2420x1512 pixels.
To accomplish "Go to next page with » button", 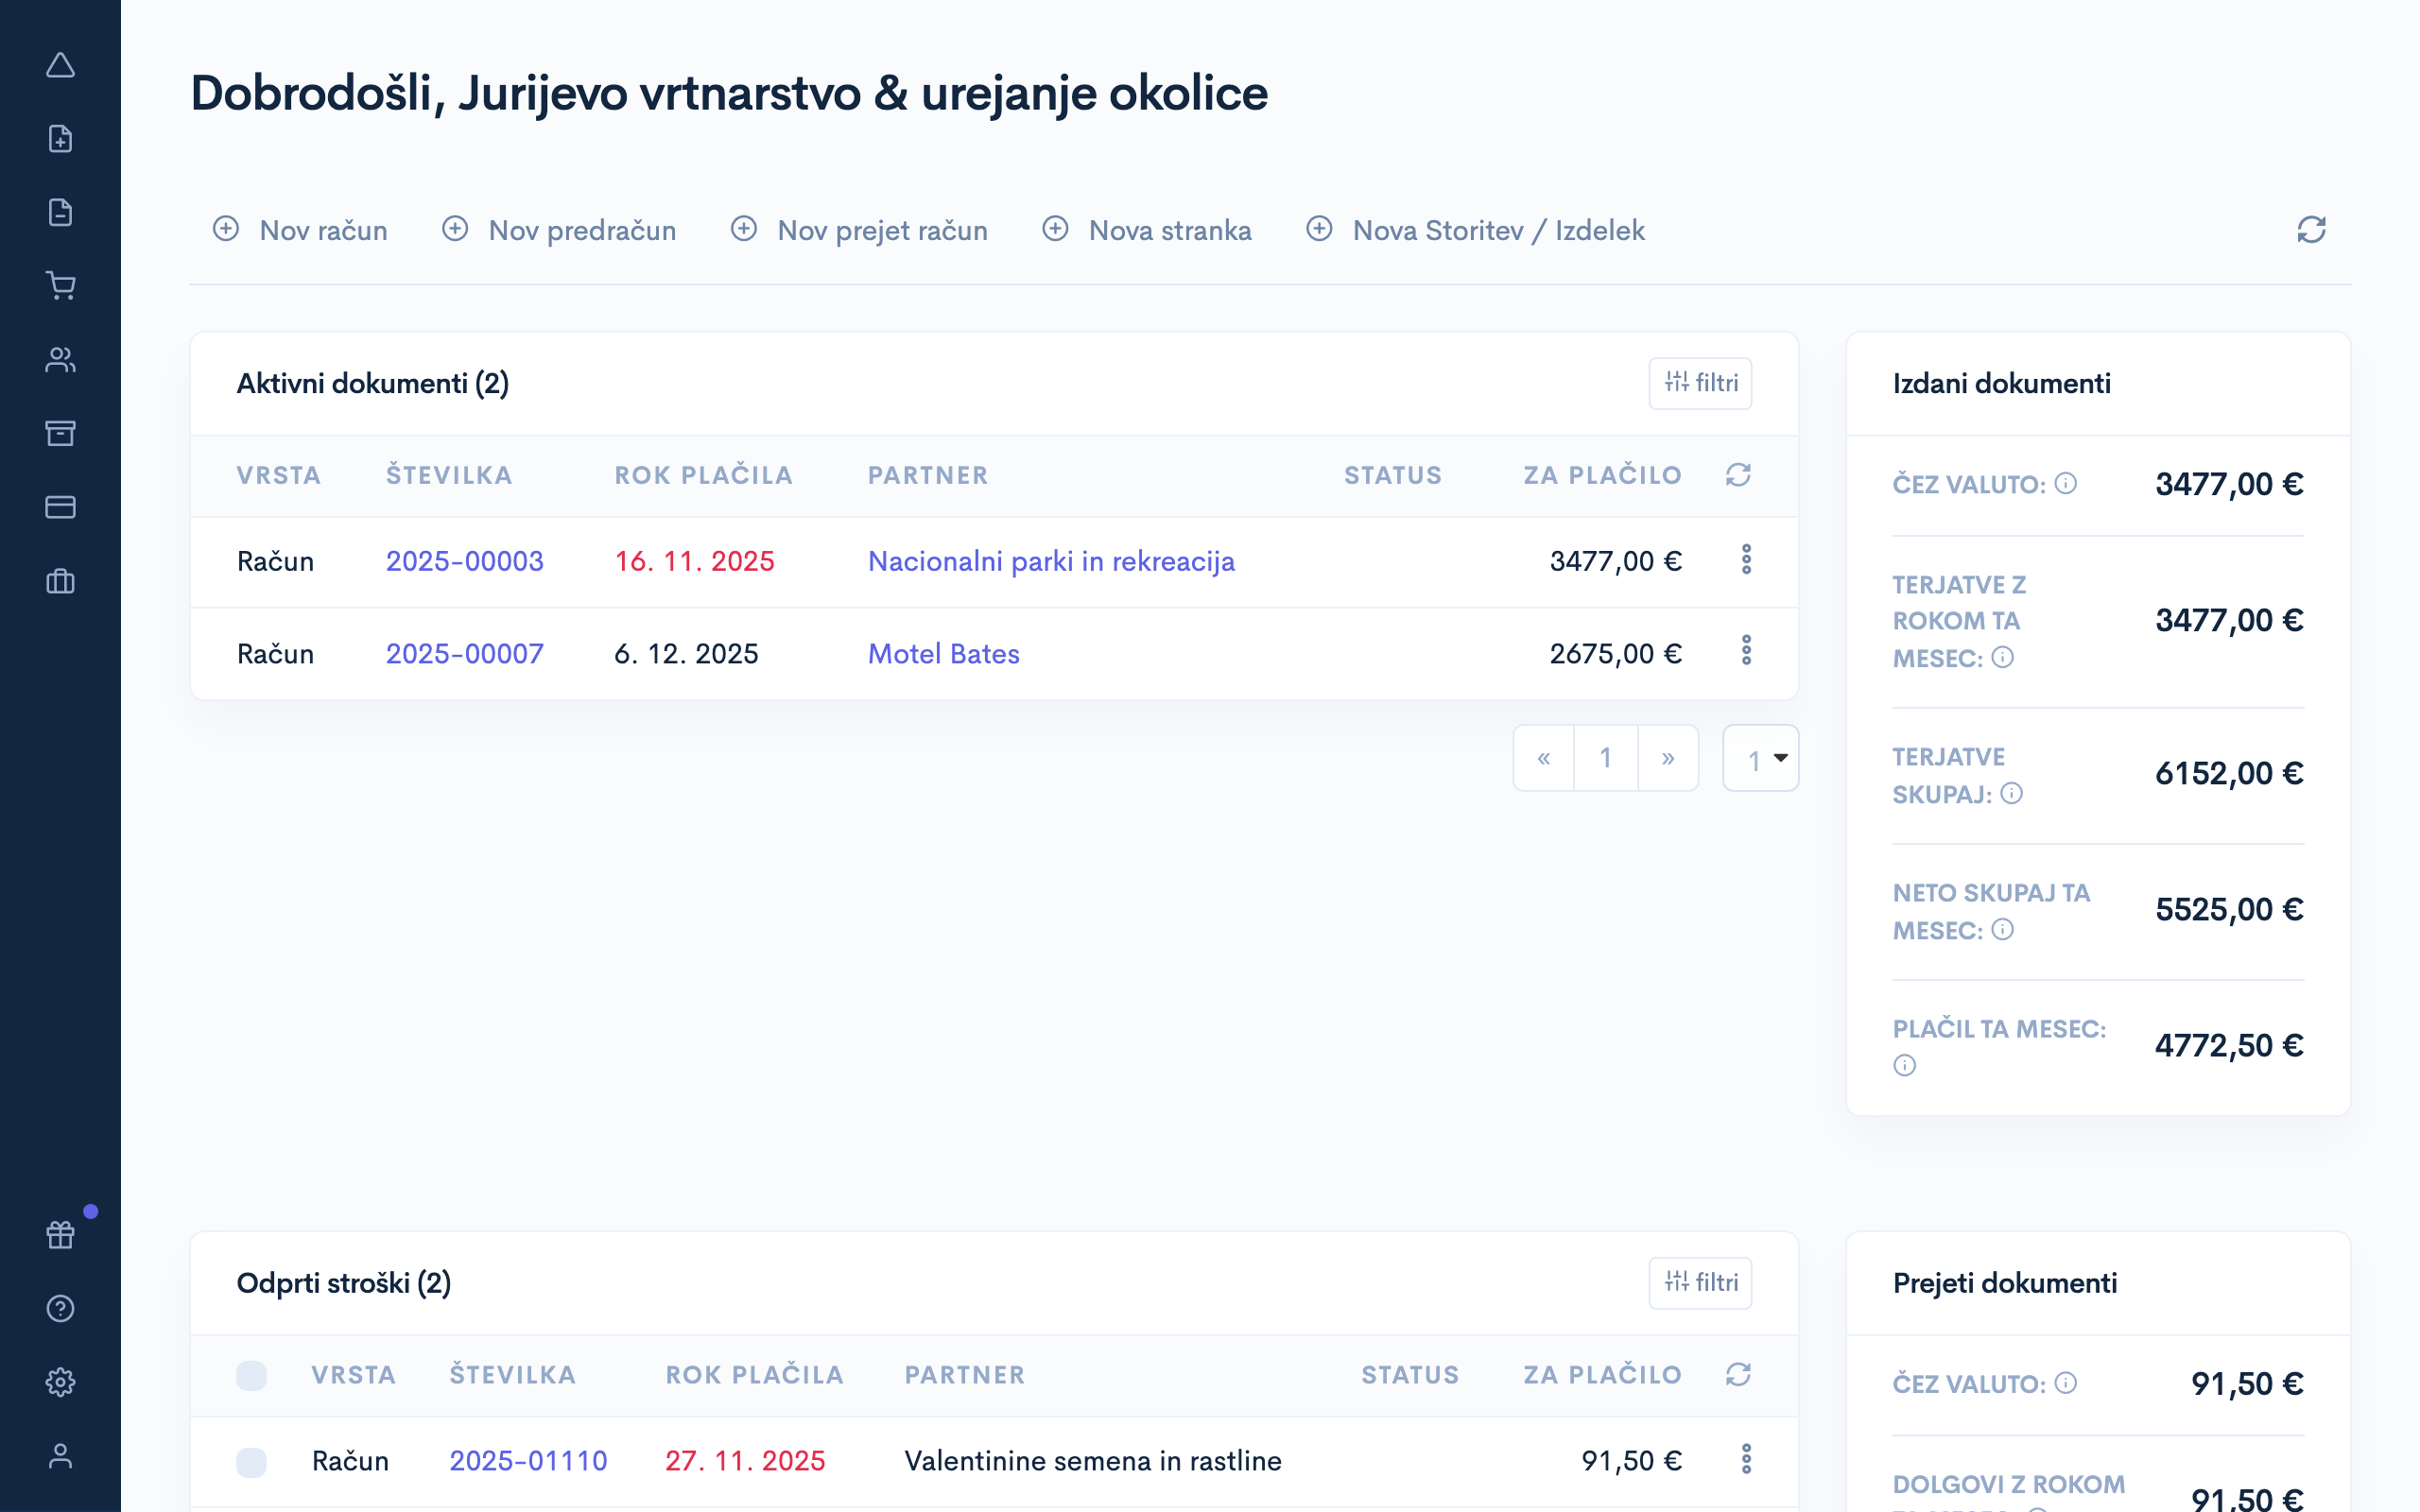I will pyautogui.click(x=1667, y=759).
